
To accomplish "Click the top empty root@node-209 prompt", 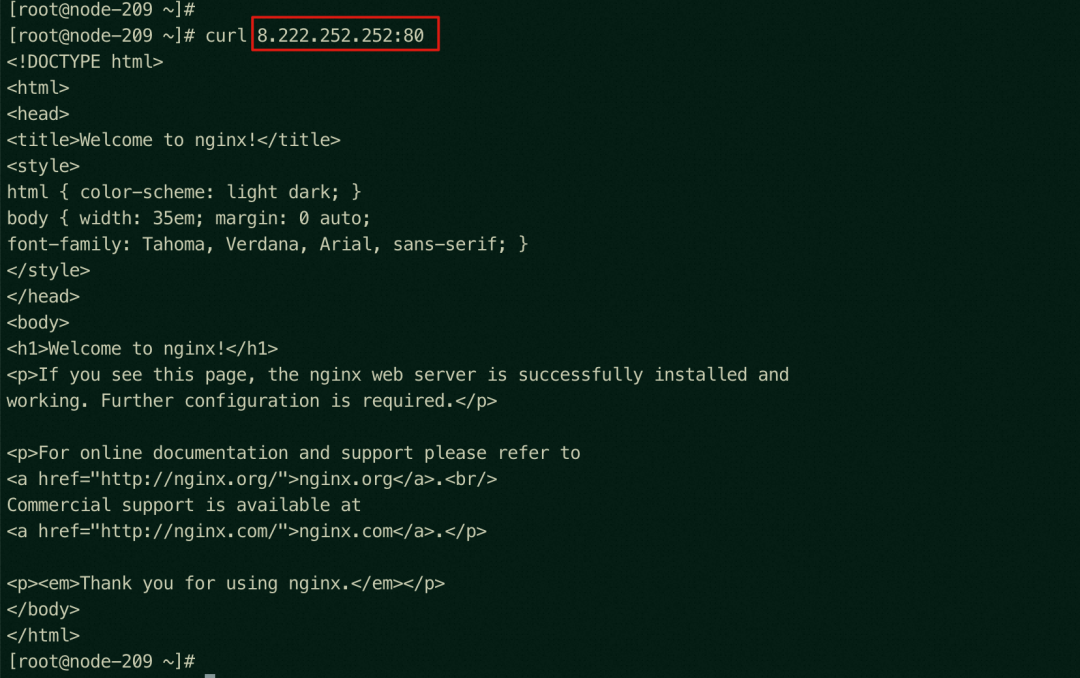I will (101, 9).
